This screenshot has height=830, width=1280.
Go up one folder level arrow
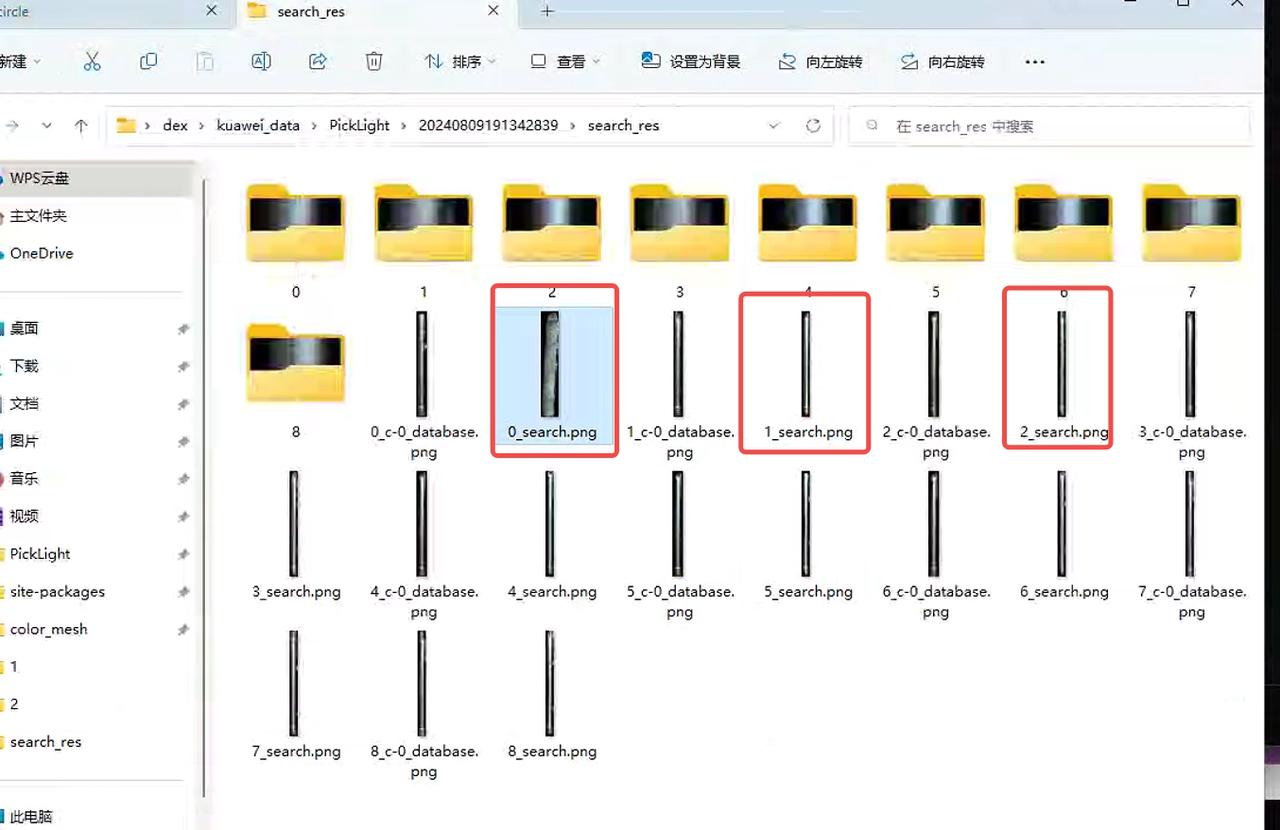click(81, 126)
